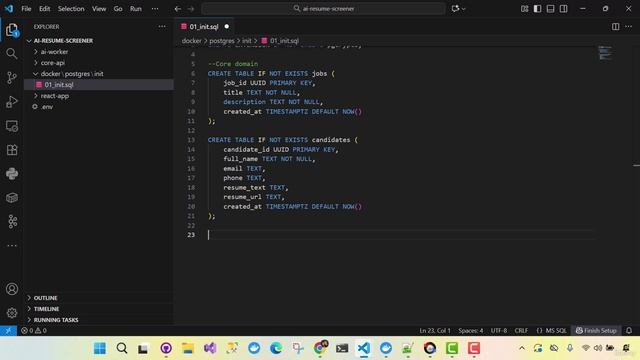Open taskbar Search magnifier
640x360 pixels.
(x=122, y=348)
